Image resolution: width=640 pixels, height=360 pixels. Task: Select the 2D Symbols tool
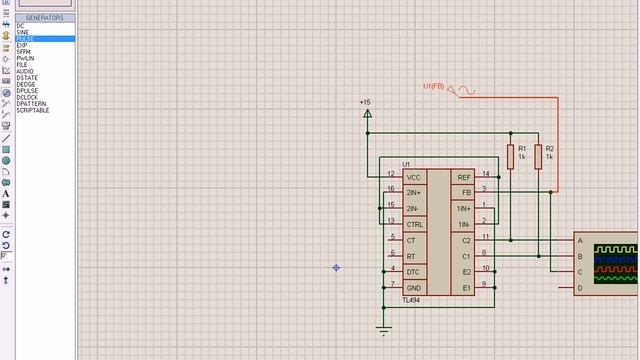(x=6, y=204)
